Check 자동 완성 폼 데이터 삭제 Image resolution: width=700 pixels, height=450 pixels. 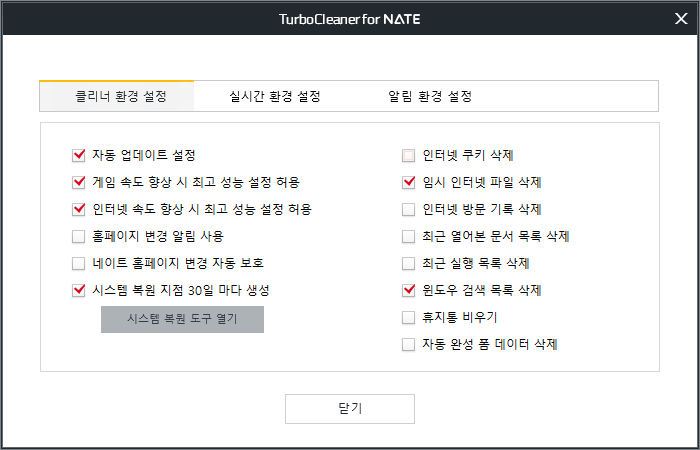click(408, 345)
